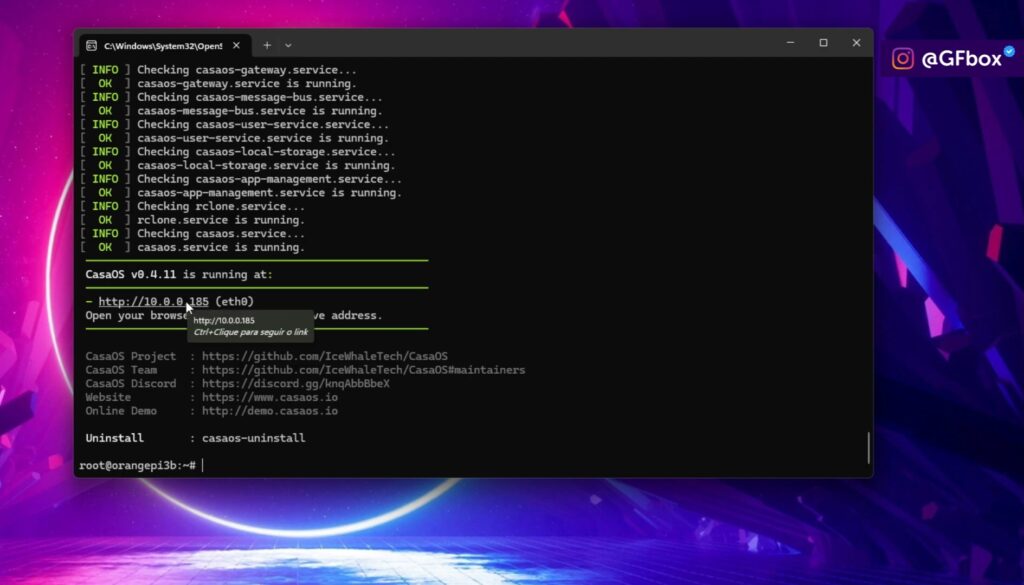Screen dimensions: 1024x585
Task: Select the C:\Windows\System32\OpenS tab
Action: click(x=165, y=46)
